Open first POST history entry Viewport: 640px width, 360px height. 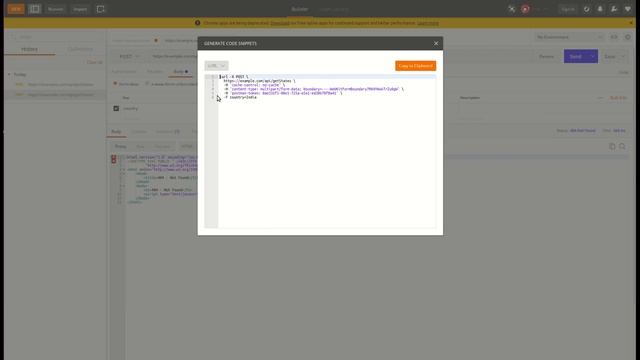(55, 84)
